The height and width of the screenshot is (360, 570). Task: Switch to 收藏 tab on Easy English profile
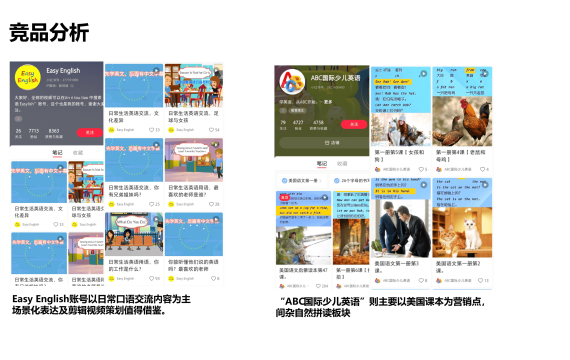click(78, 153)
